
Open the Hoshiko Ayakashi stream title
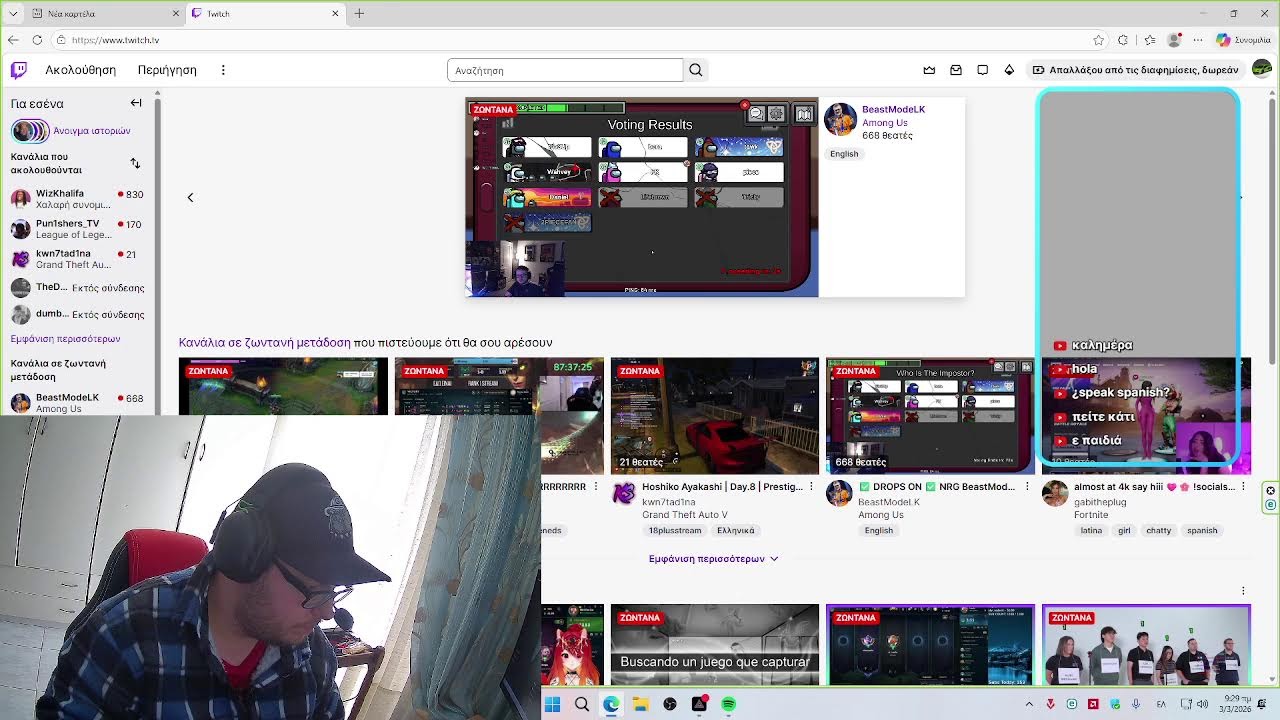point(722,487)
